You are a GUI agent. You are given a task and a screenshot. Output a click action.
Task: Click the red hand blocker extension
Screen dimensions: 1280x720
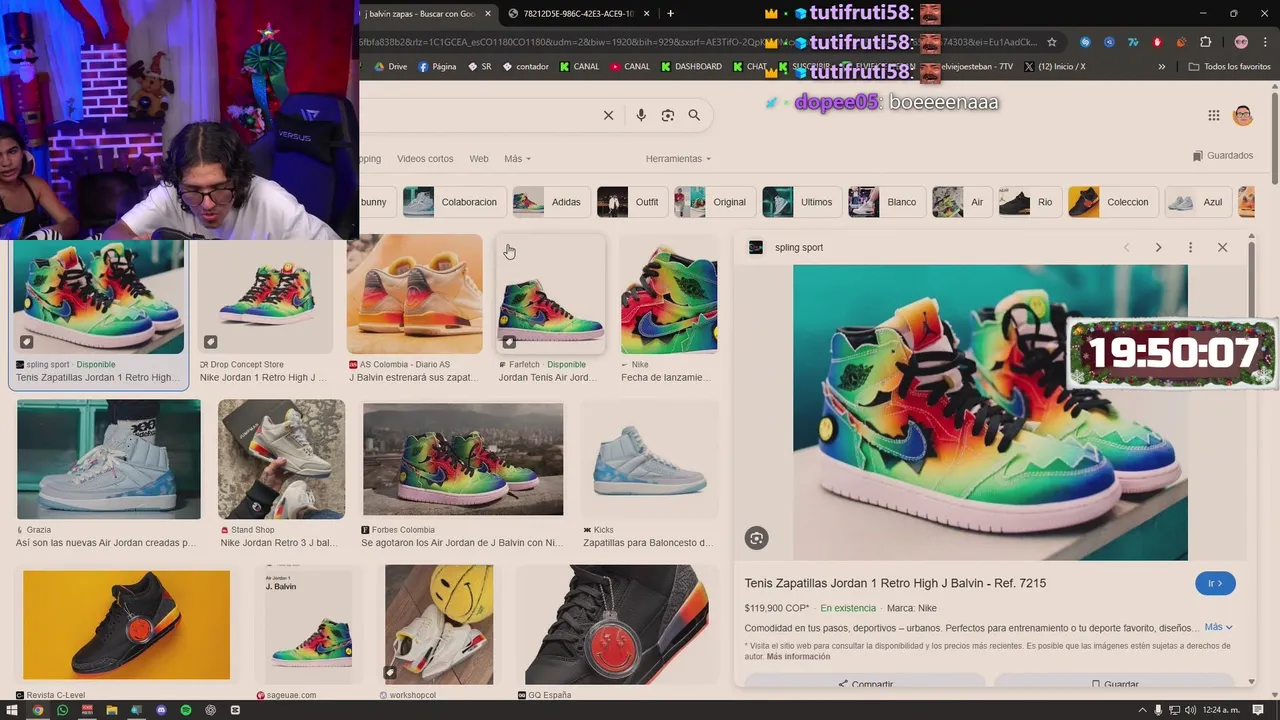[1157, 42]
